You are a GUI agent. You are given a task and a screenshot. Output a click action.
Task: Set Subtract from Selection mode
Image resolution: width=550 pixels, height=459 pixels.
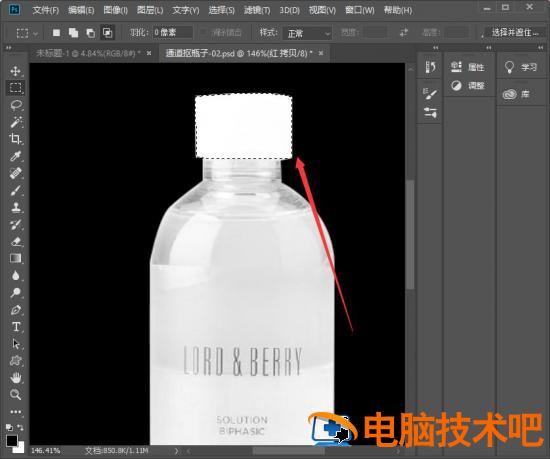tap(90, 33)
